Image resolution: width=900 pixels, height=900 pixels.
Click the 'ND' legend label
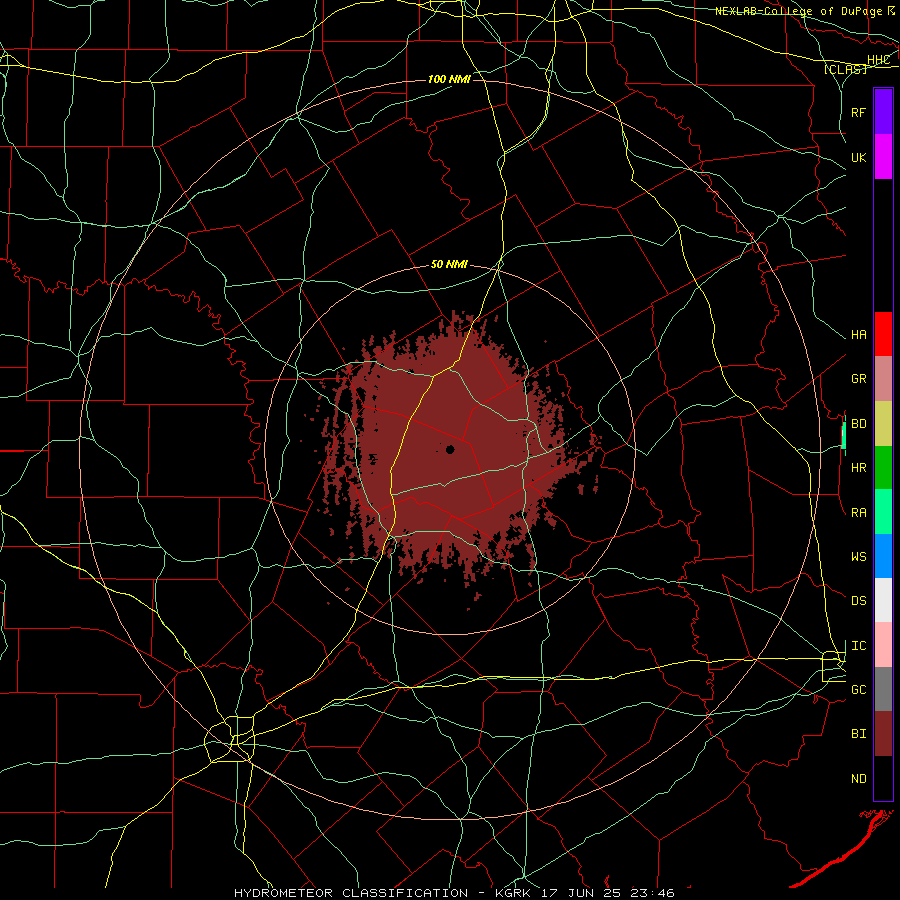[x=859, y=779]
